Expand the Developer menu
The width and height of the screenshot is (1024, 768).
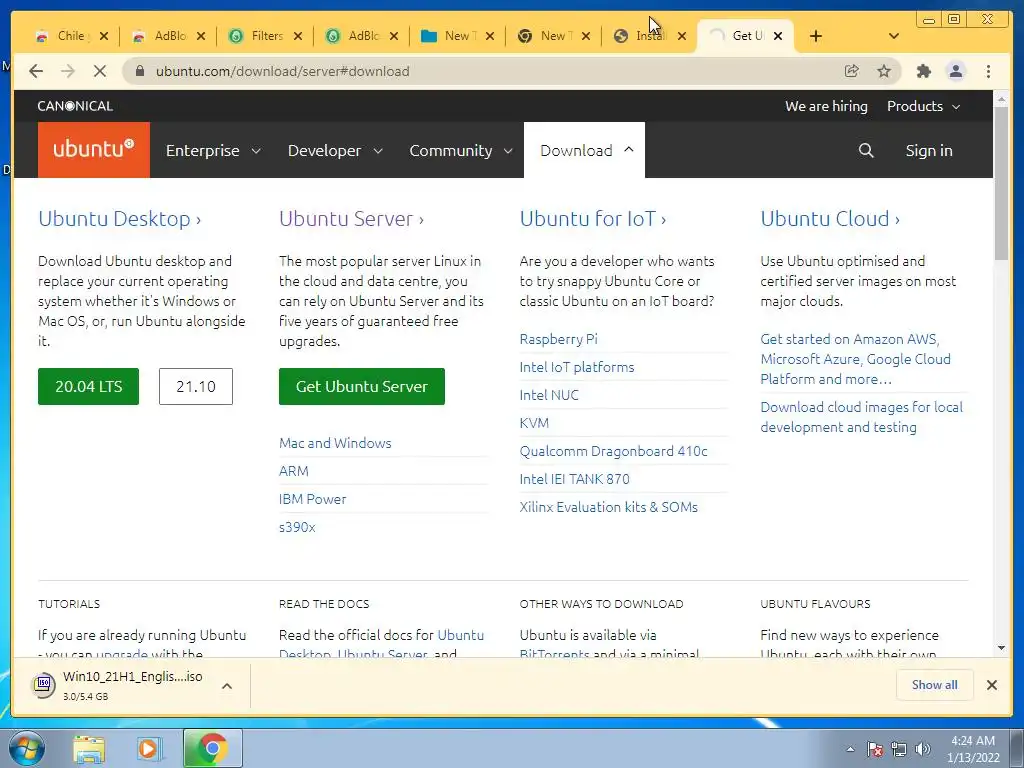click(335, 151)
